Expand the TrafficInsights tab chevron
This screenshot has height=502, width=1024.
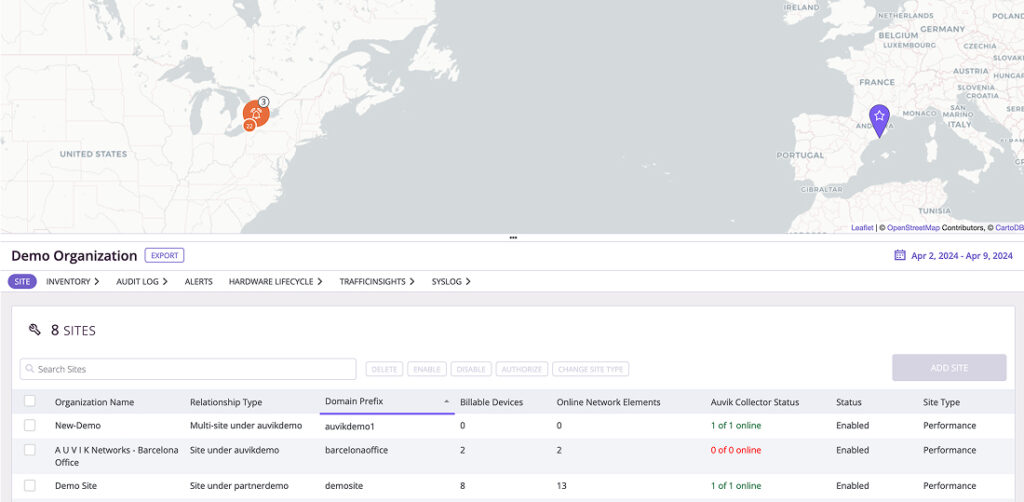coord(412,281)
